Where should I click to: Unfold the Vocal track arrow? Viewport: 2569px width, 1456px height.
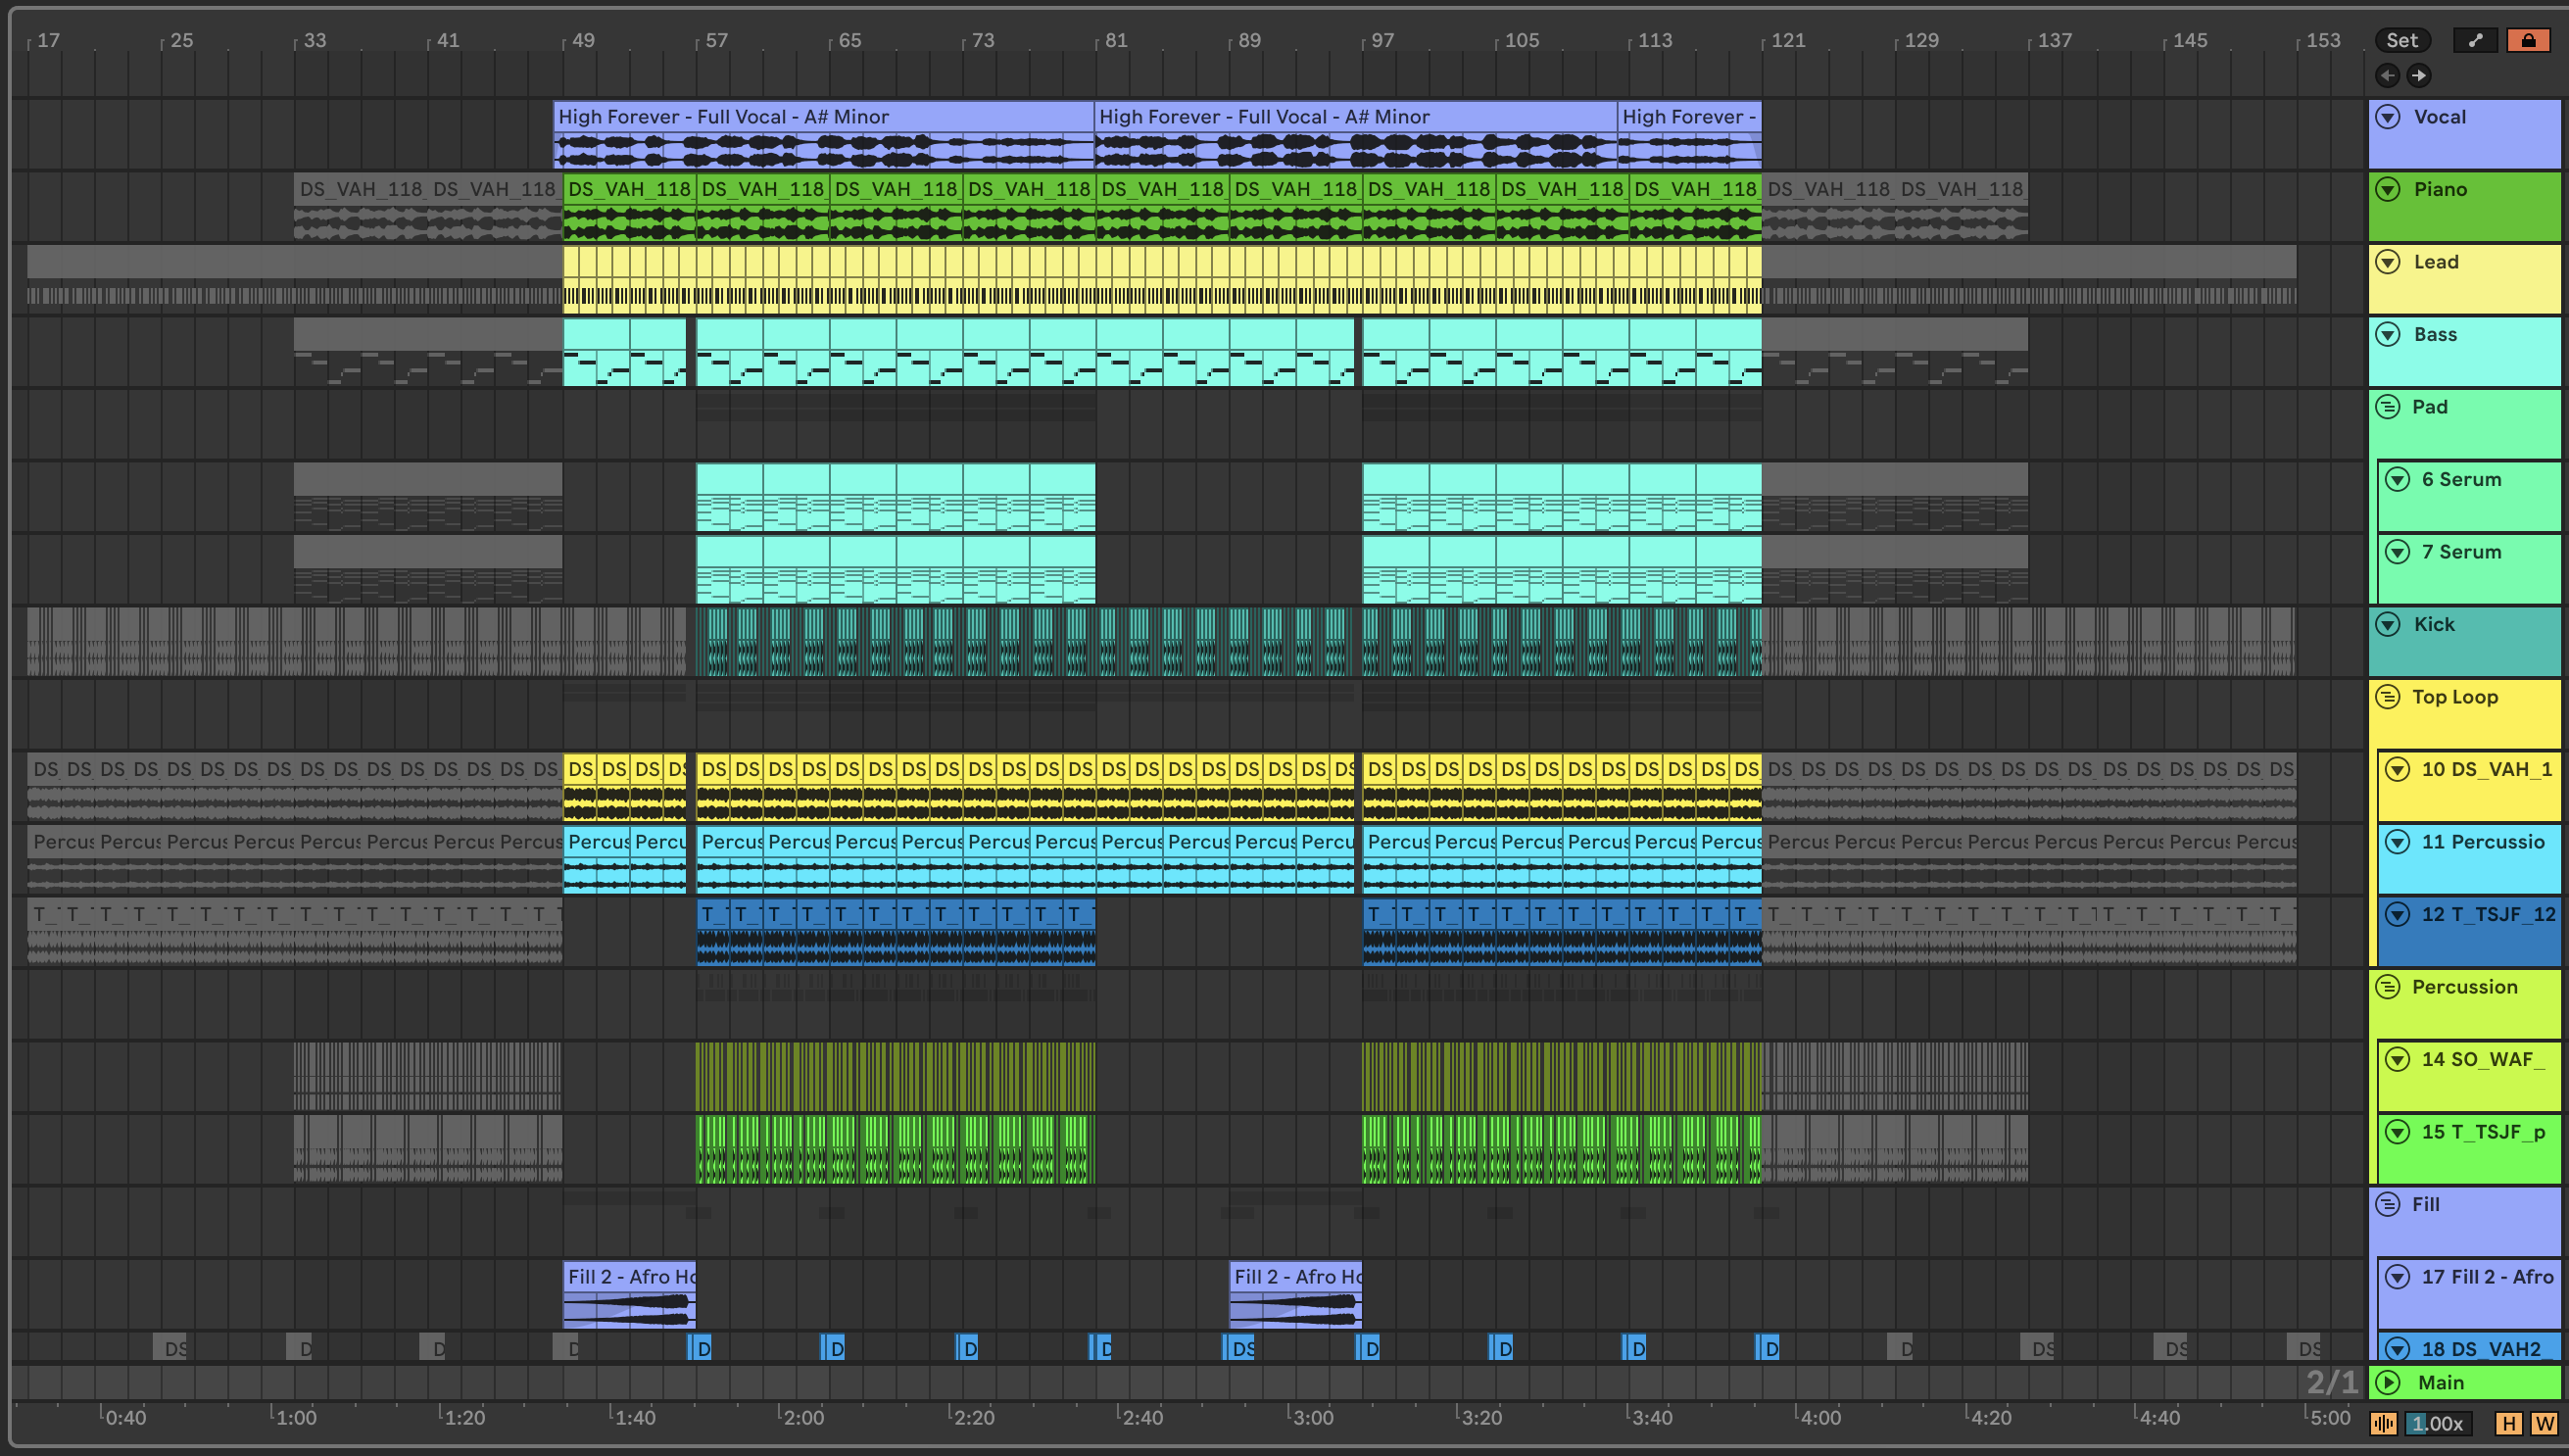(2388, 117)
